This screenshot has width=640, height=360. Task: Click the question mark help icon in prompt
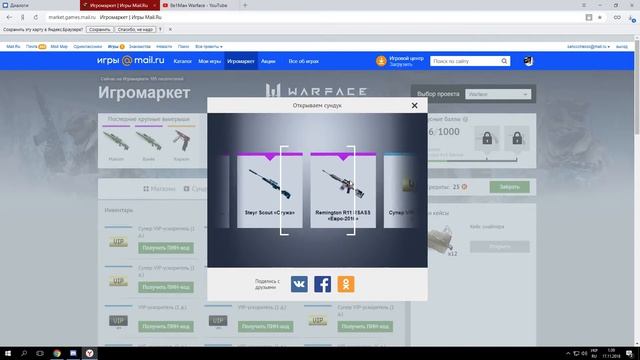pos(160,29)
